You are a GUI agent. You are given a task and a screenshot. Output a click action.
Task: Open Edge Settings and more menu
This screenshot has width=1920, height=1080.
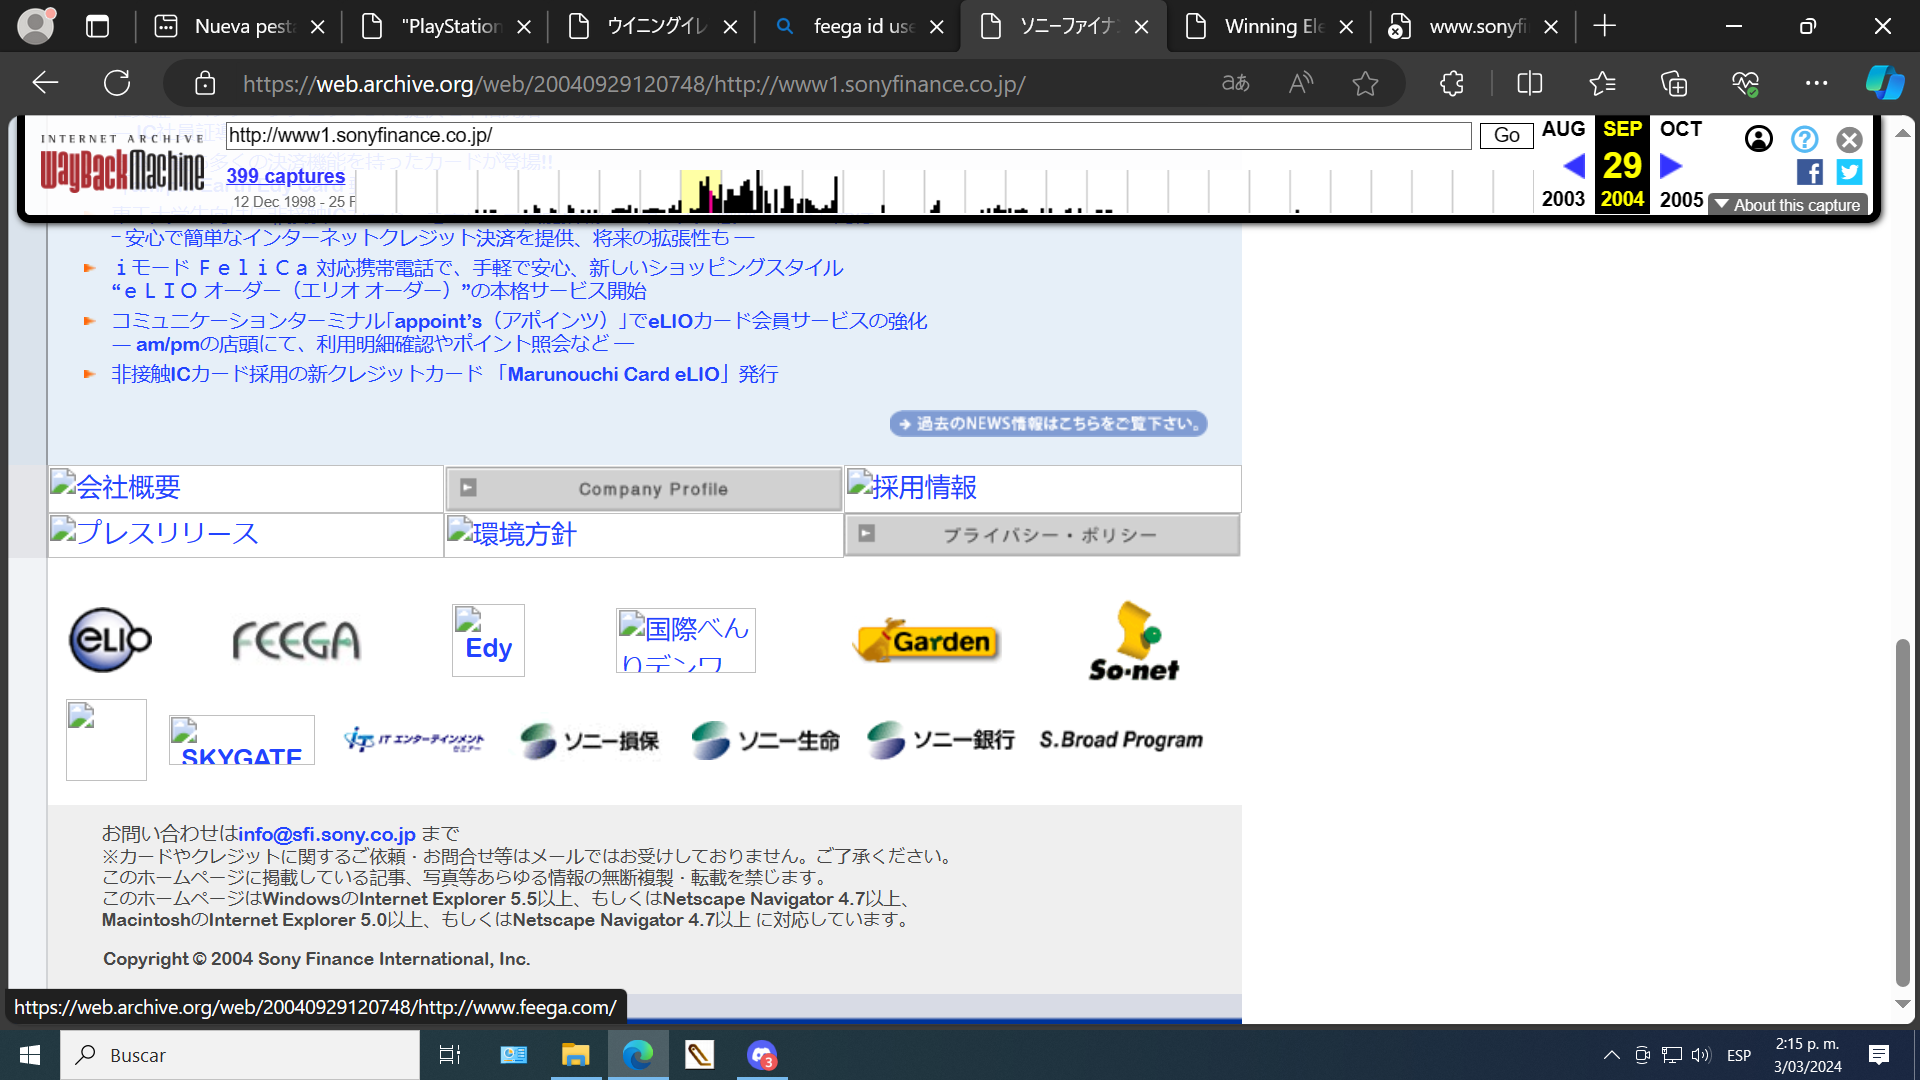[x=1817, y=83]
